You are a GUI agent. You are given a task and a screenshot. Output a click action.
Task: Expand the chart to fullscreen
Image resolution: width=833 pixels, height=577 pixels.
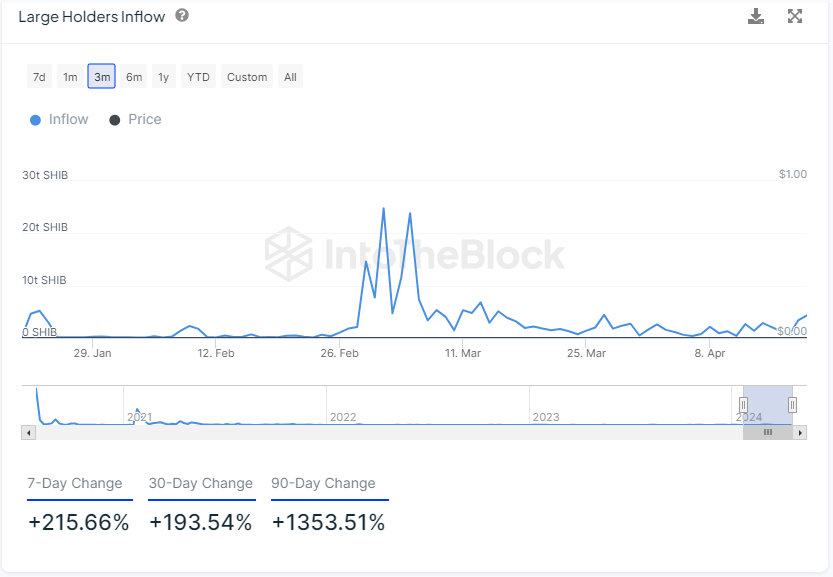coord(795,16)
